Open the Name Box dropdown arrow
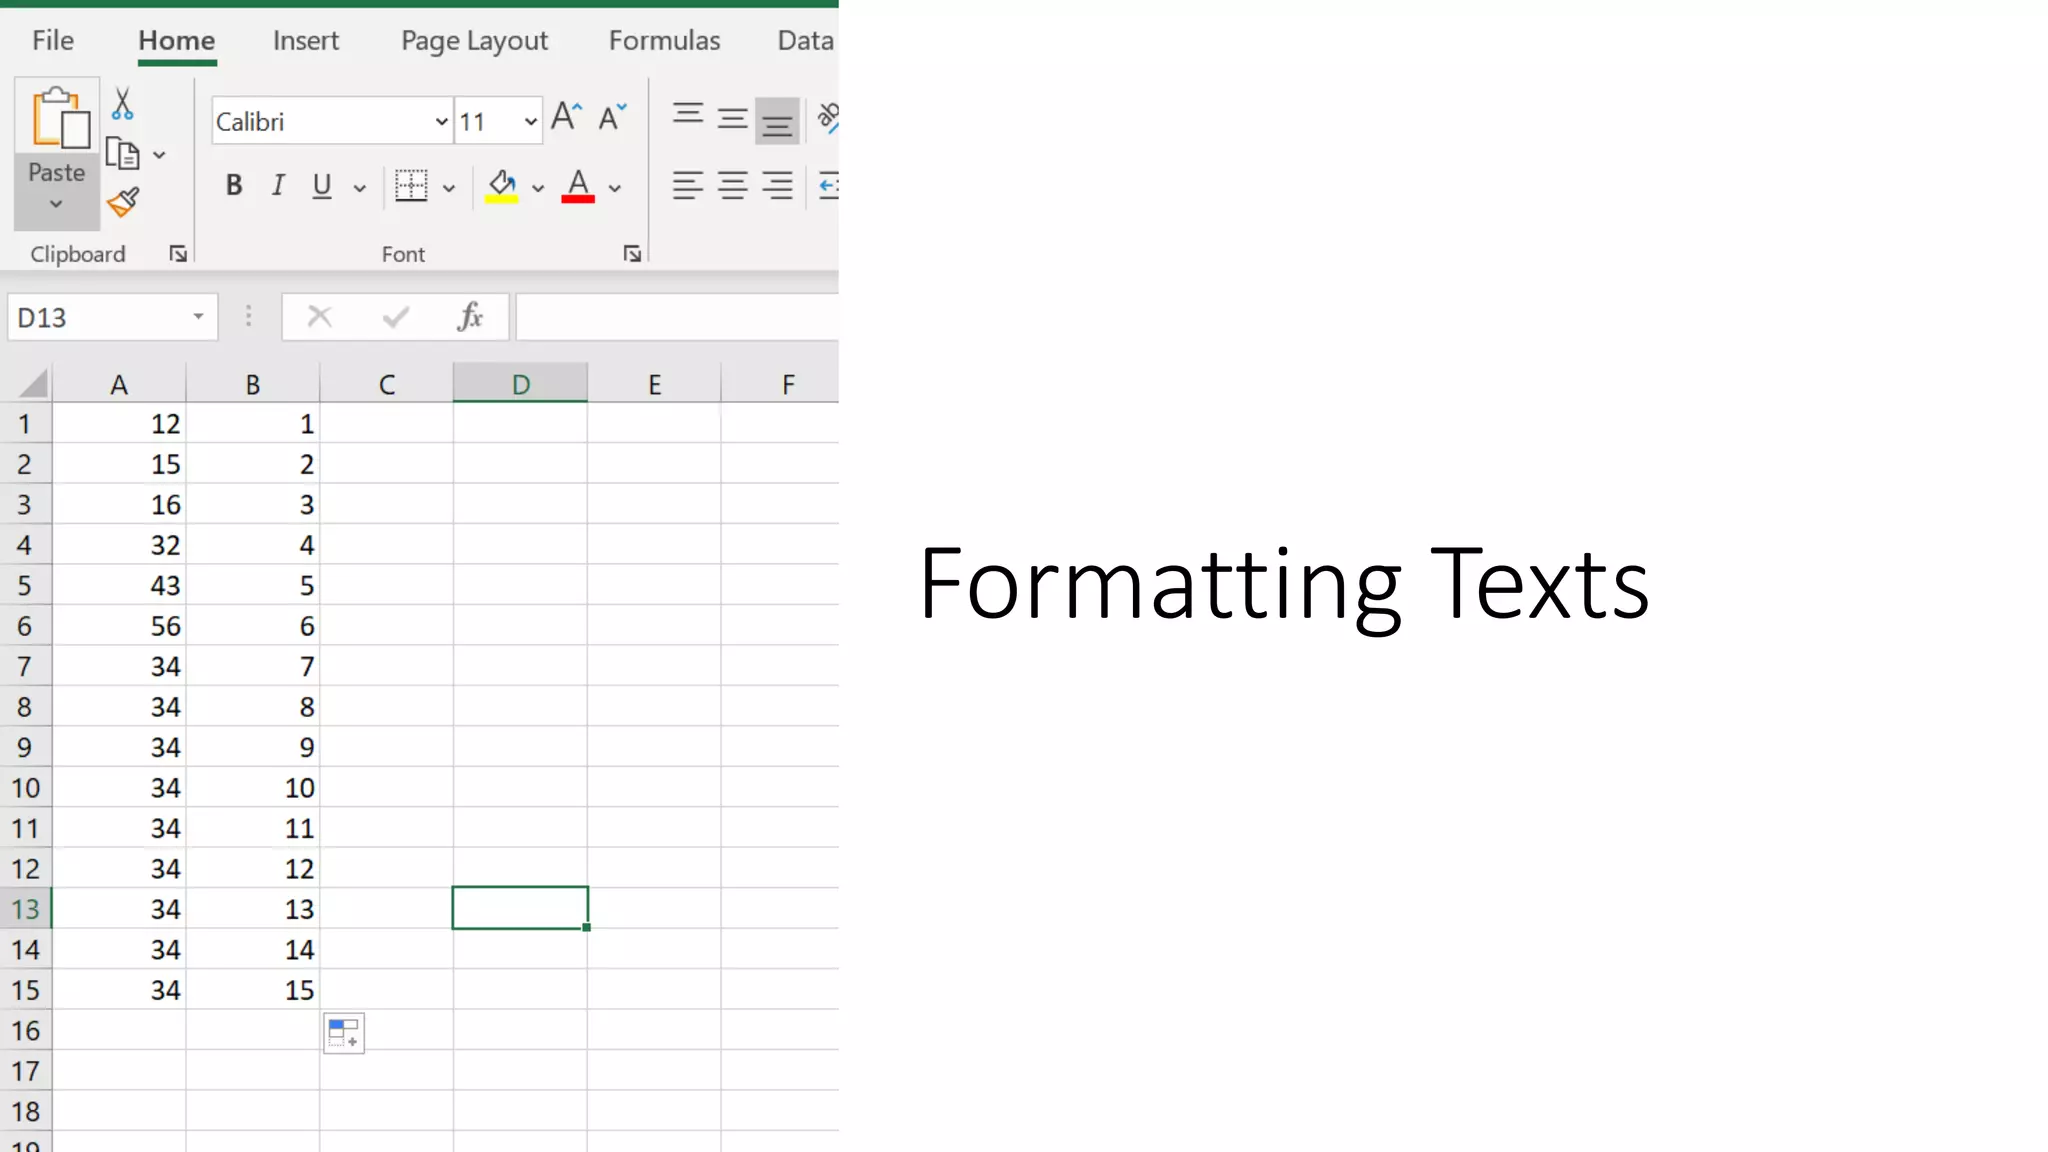Viewport: 2048px width, 1152px height. 198,317
